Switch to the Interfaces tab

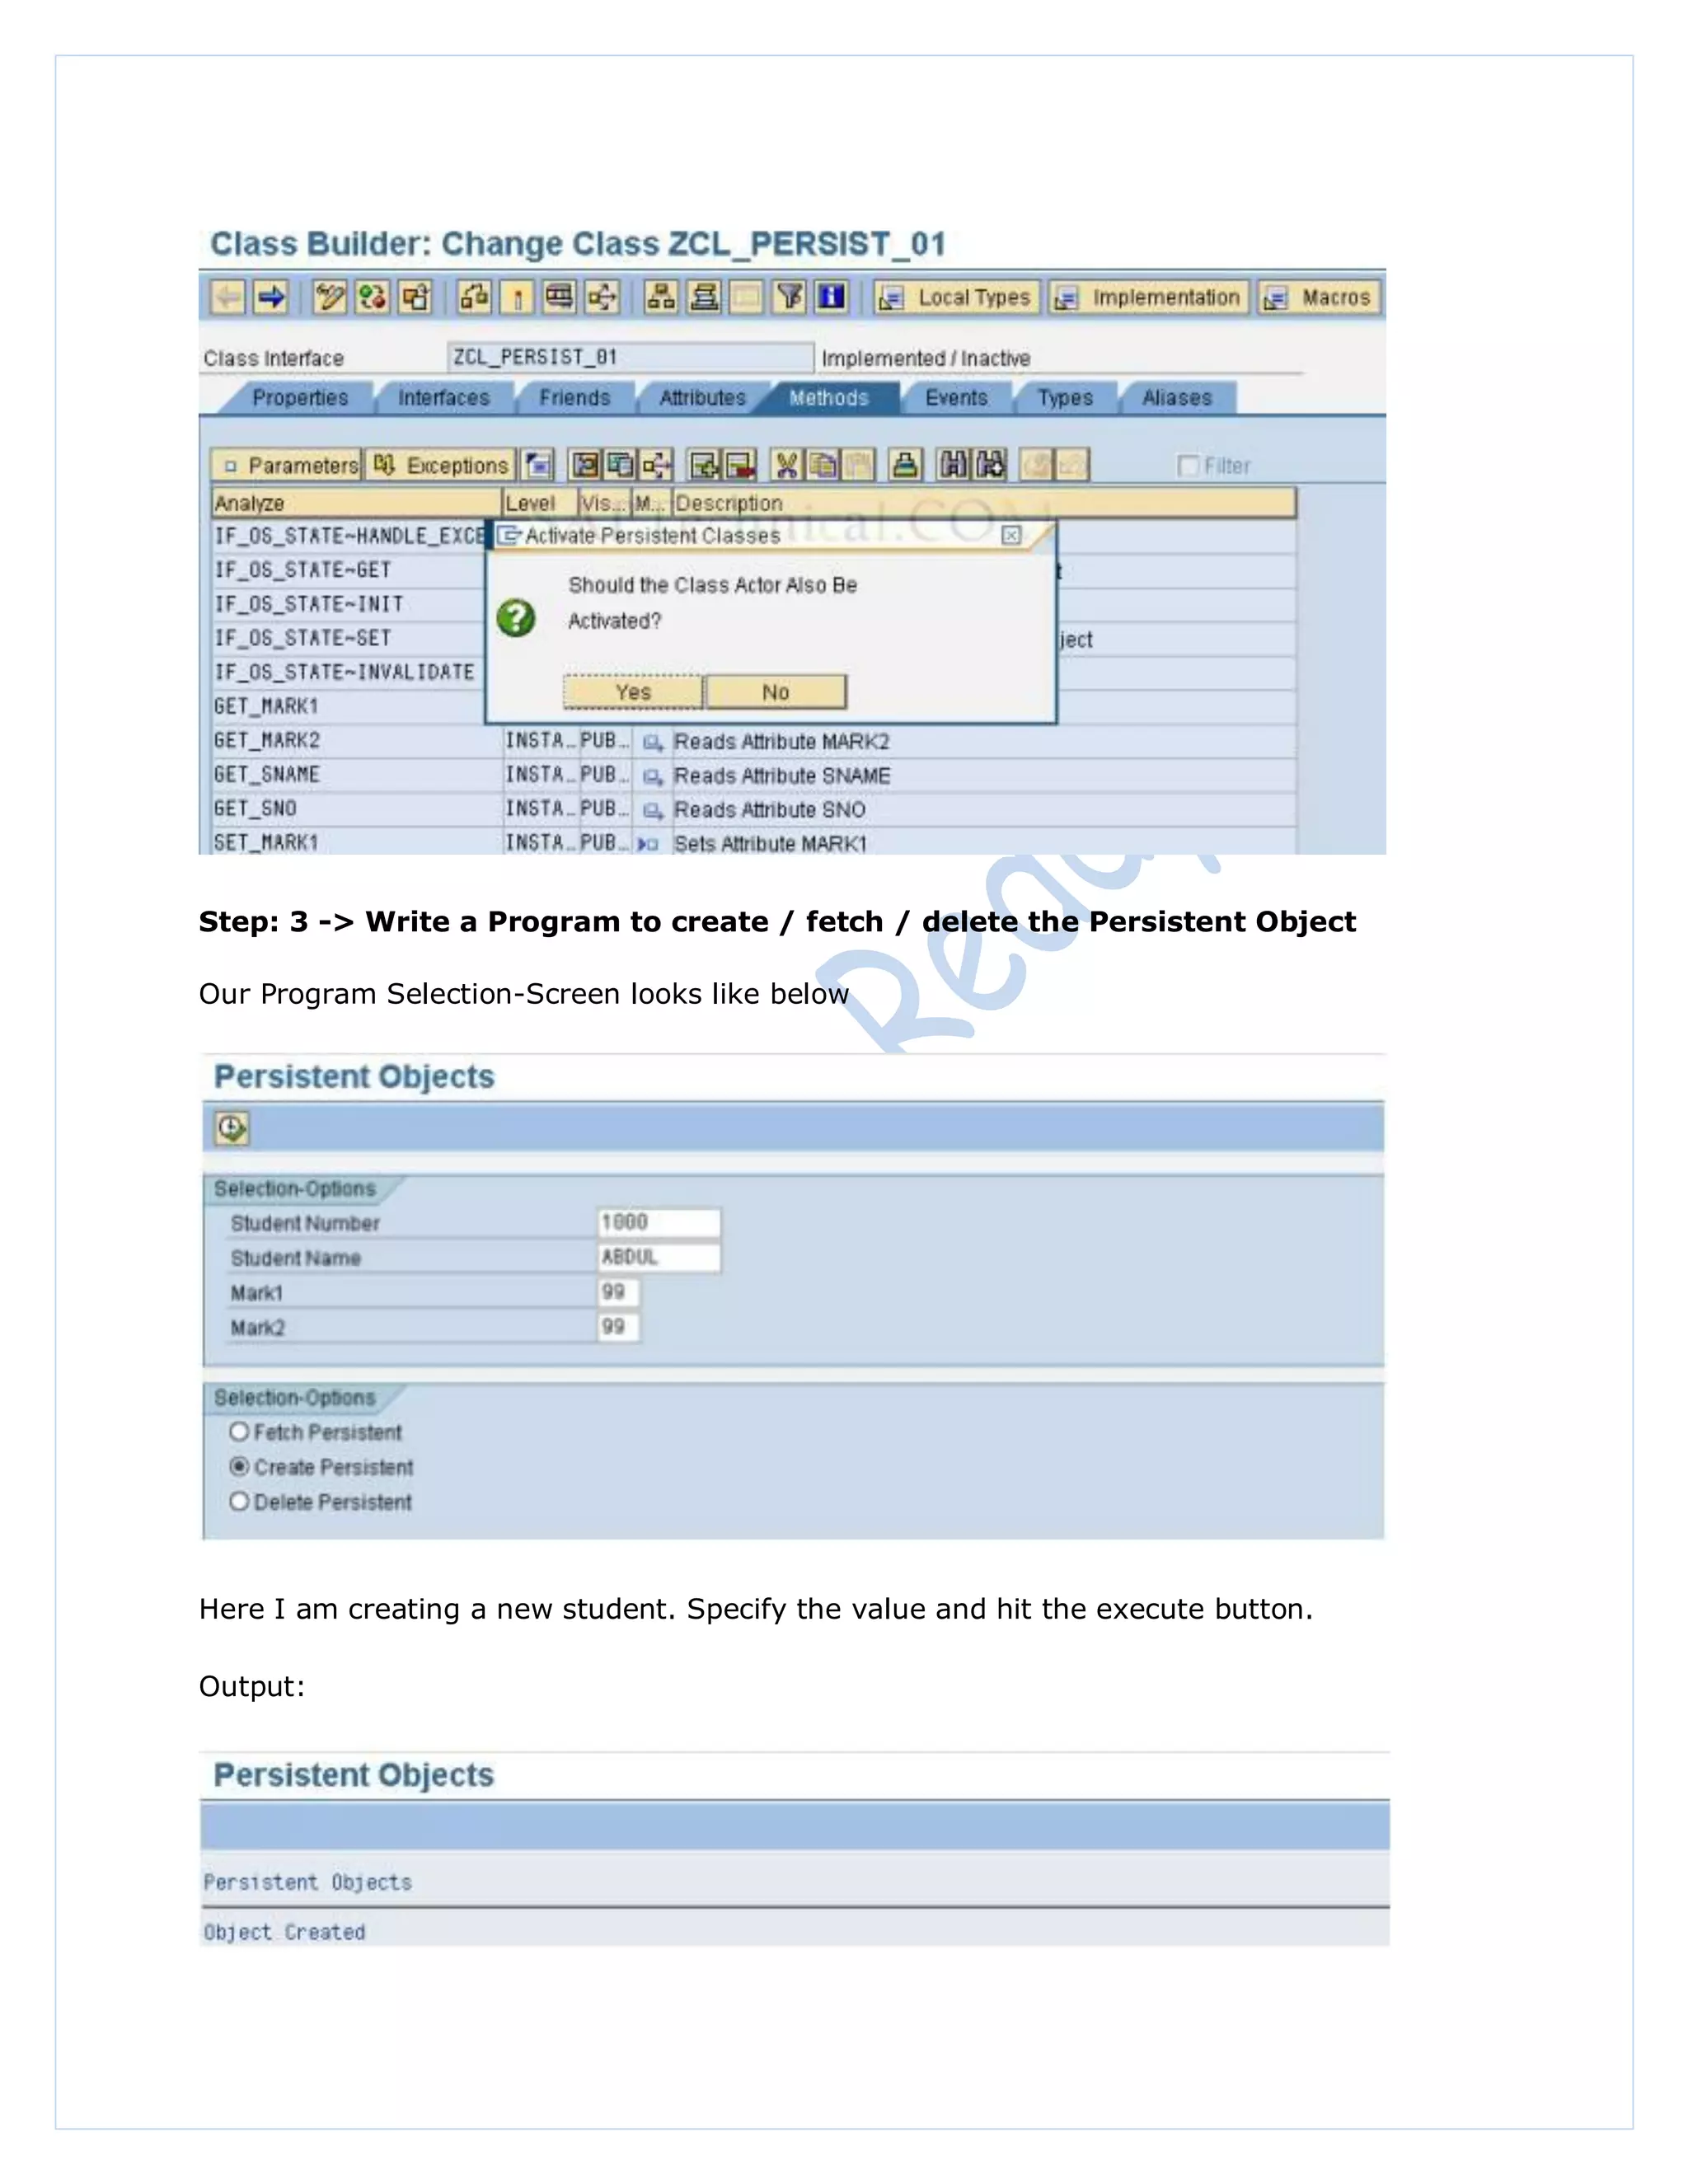pos(444,398)
